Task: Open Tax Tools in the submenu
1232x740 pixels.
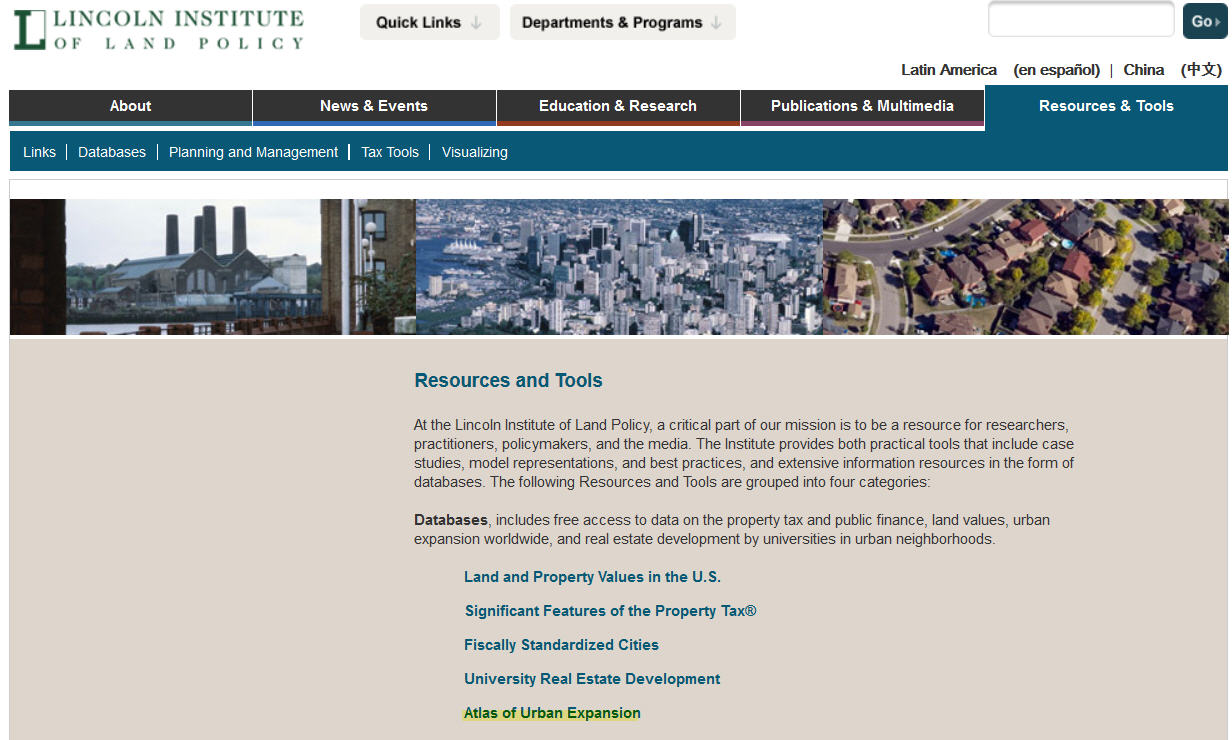Action: pos(390,152)
